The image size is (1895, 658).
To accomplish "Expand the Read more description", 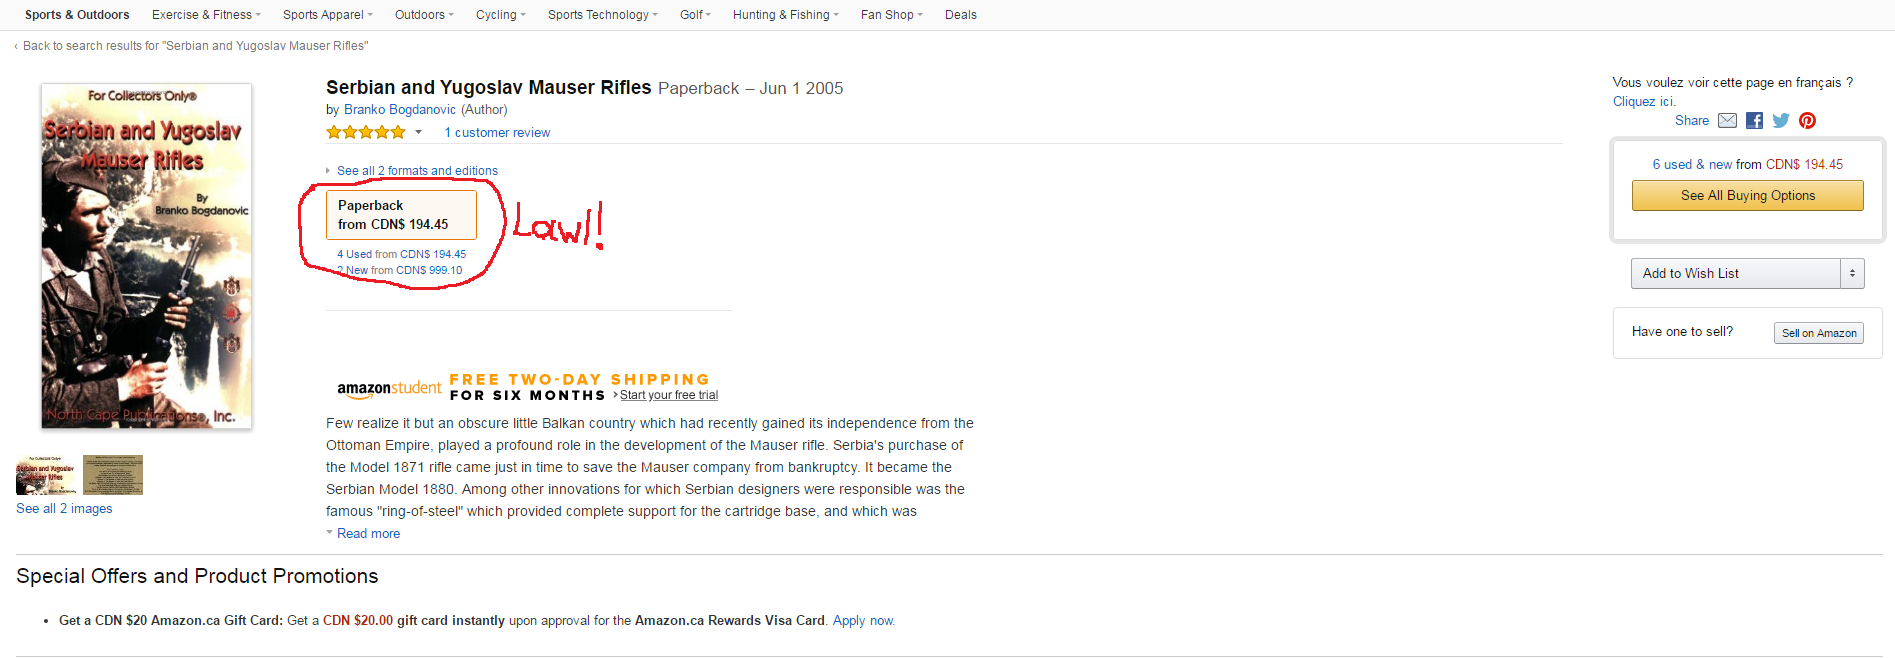I will [x=368, y=534].
